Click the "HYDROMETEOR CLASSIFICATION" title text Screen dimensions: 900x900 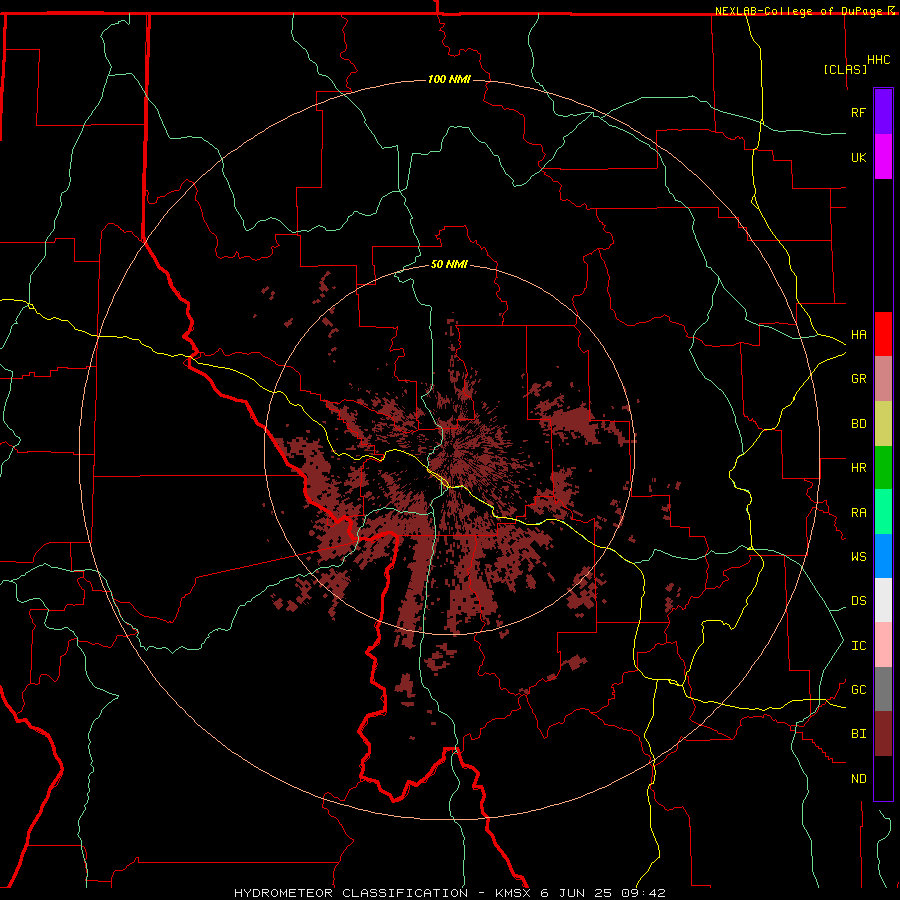coord(351,893)
